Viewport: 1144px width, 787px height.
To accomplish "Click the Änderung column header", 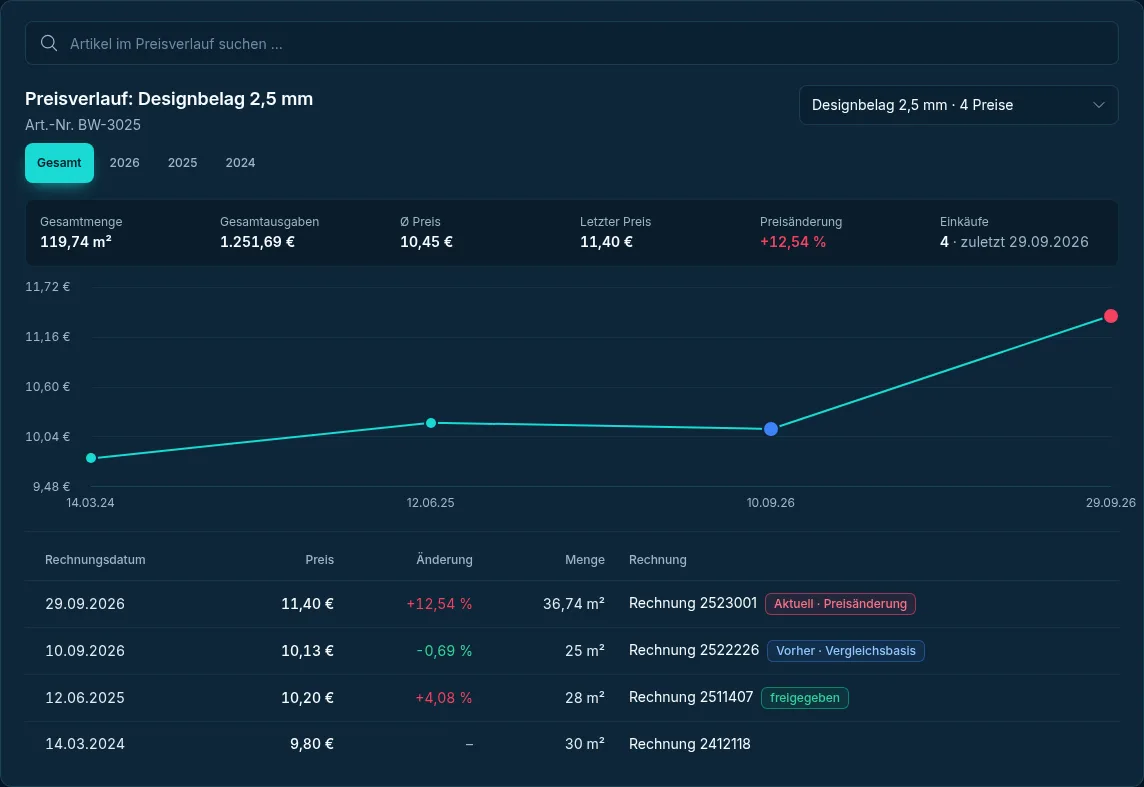I will point(444,559).
